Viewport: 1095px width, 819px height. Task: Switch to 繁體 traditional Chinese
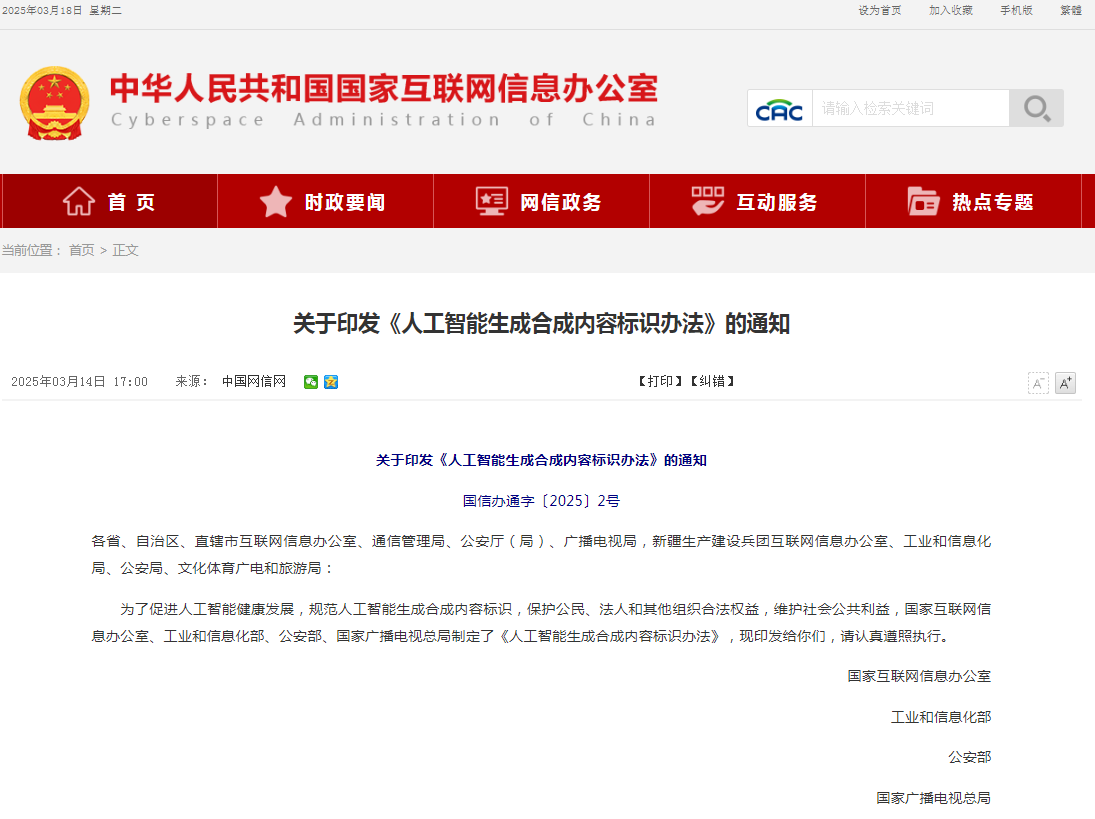click(x=1071, y=10)
